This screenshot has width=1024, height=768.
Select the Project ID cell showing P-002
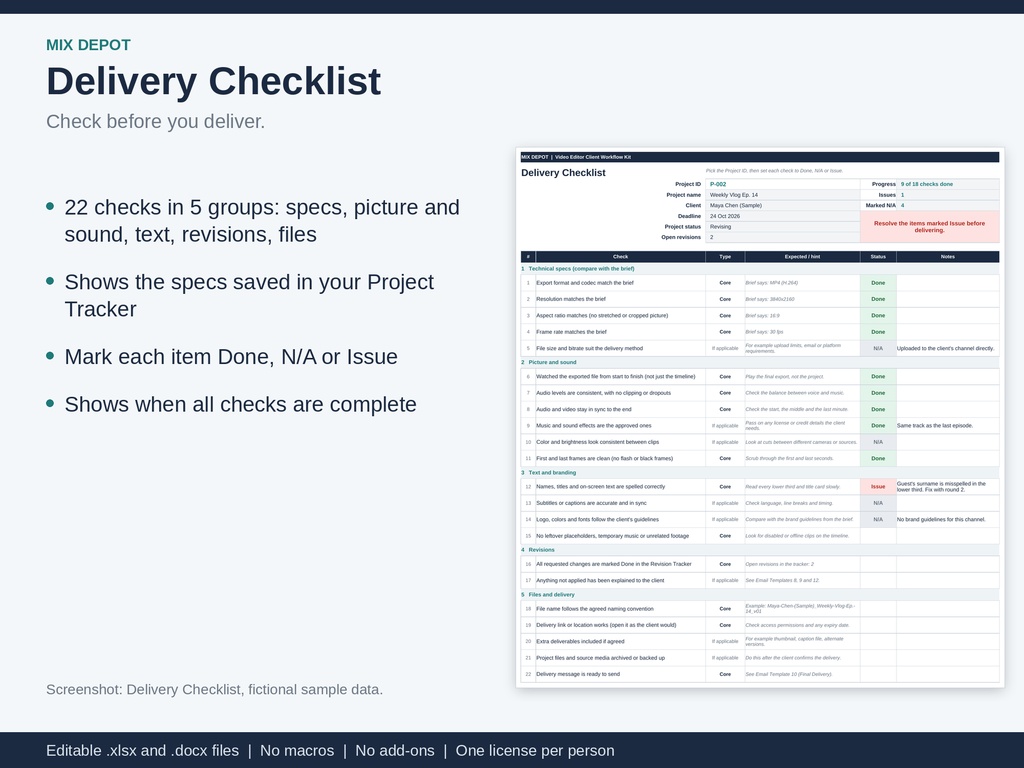pyautogui.click(x=782, y=184)
